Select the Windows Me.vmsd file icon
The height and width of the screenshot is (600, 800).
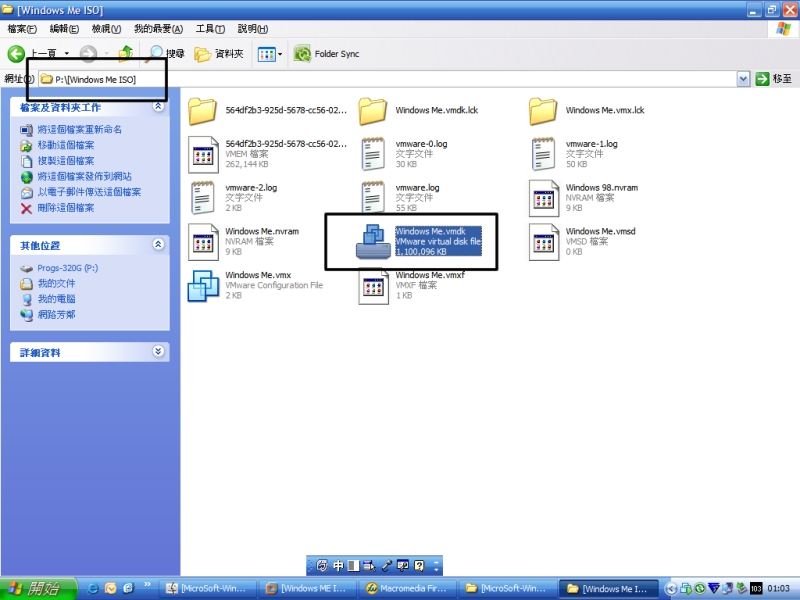[543, 242]
